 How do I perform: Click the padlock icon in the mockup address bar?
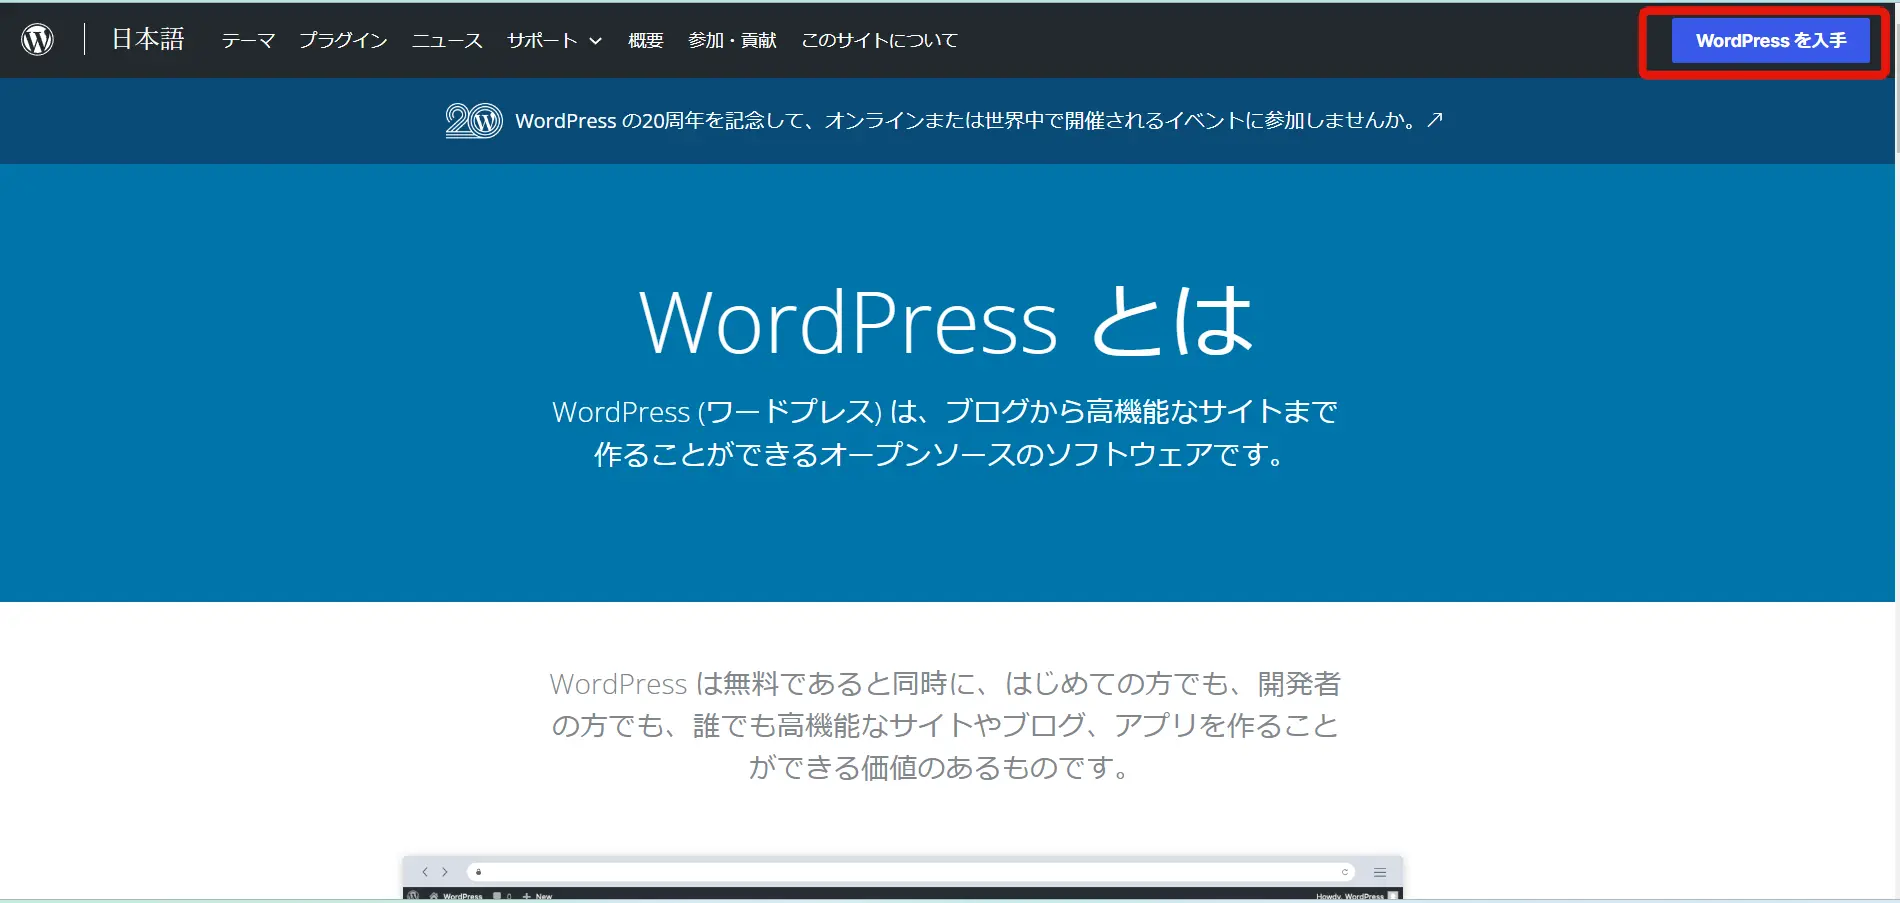click(478, 871)
